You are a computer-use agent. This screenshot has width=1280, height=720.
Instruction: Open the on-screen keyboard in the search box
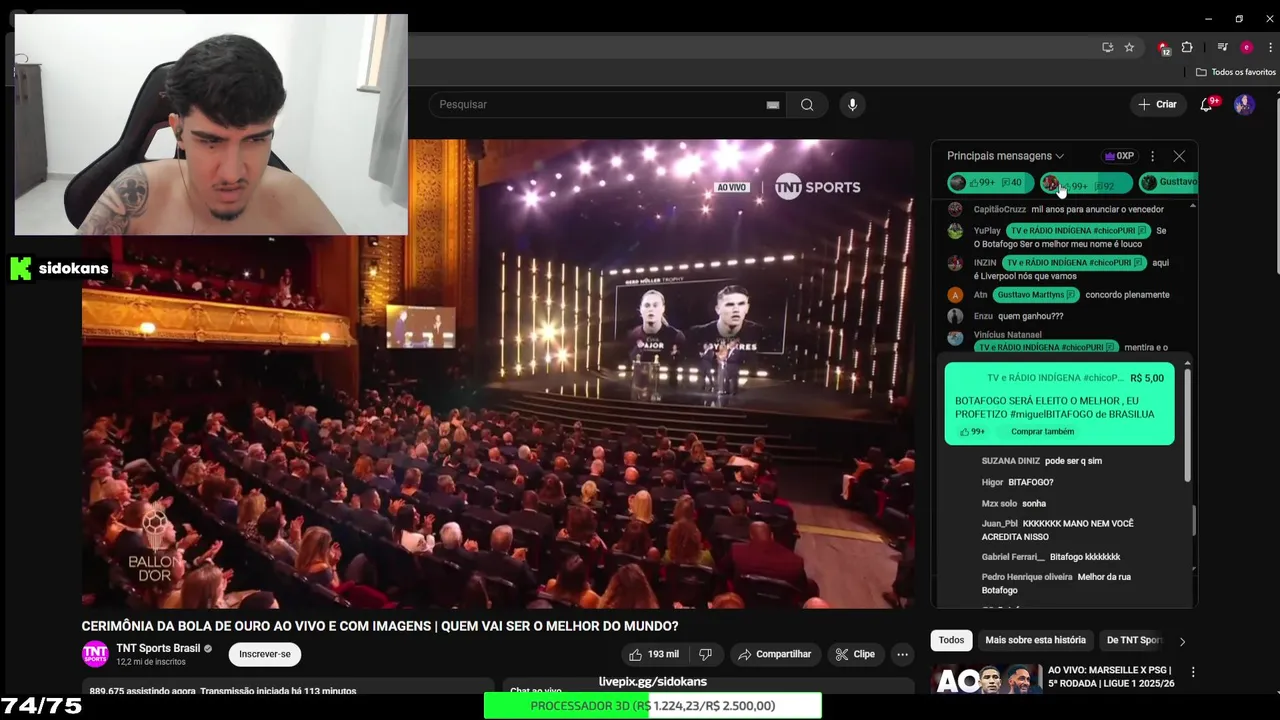tap(773, 105)
